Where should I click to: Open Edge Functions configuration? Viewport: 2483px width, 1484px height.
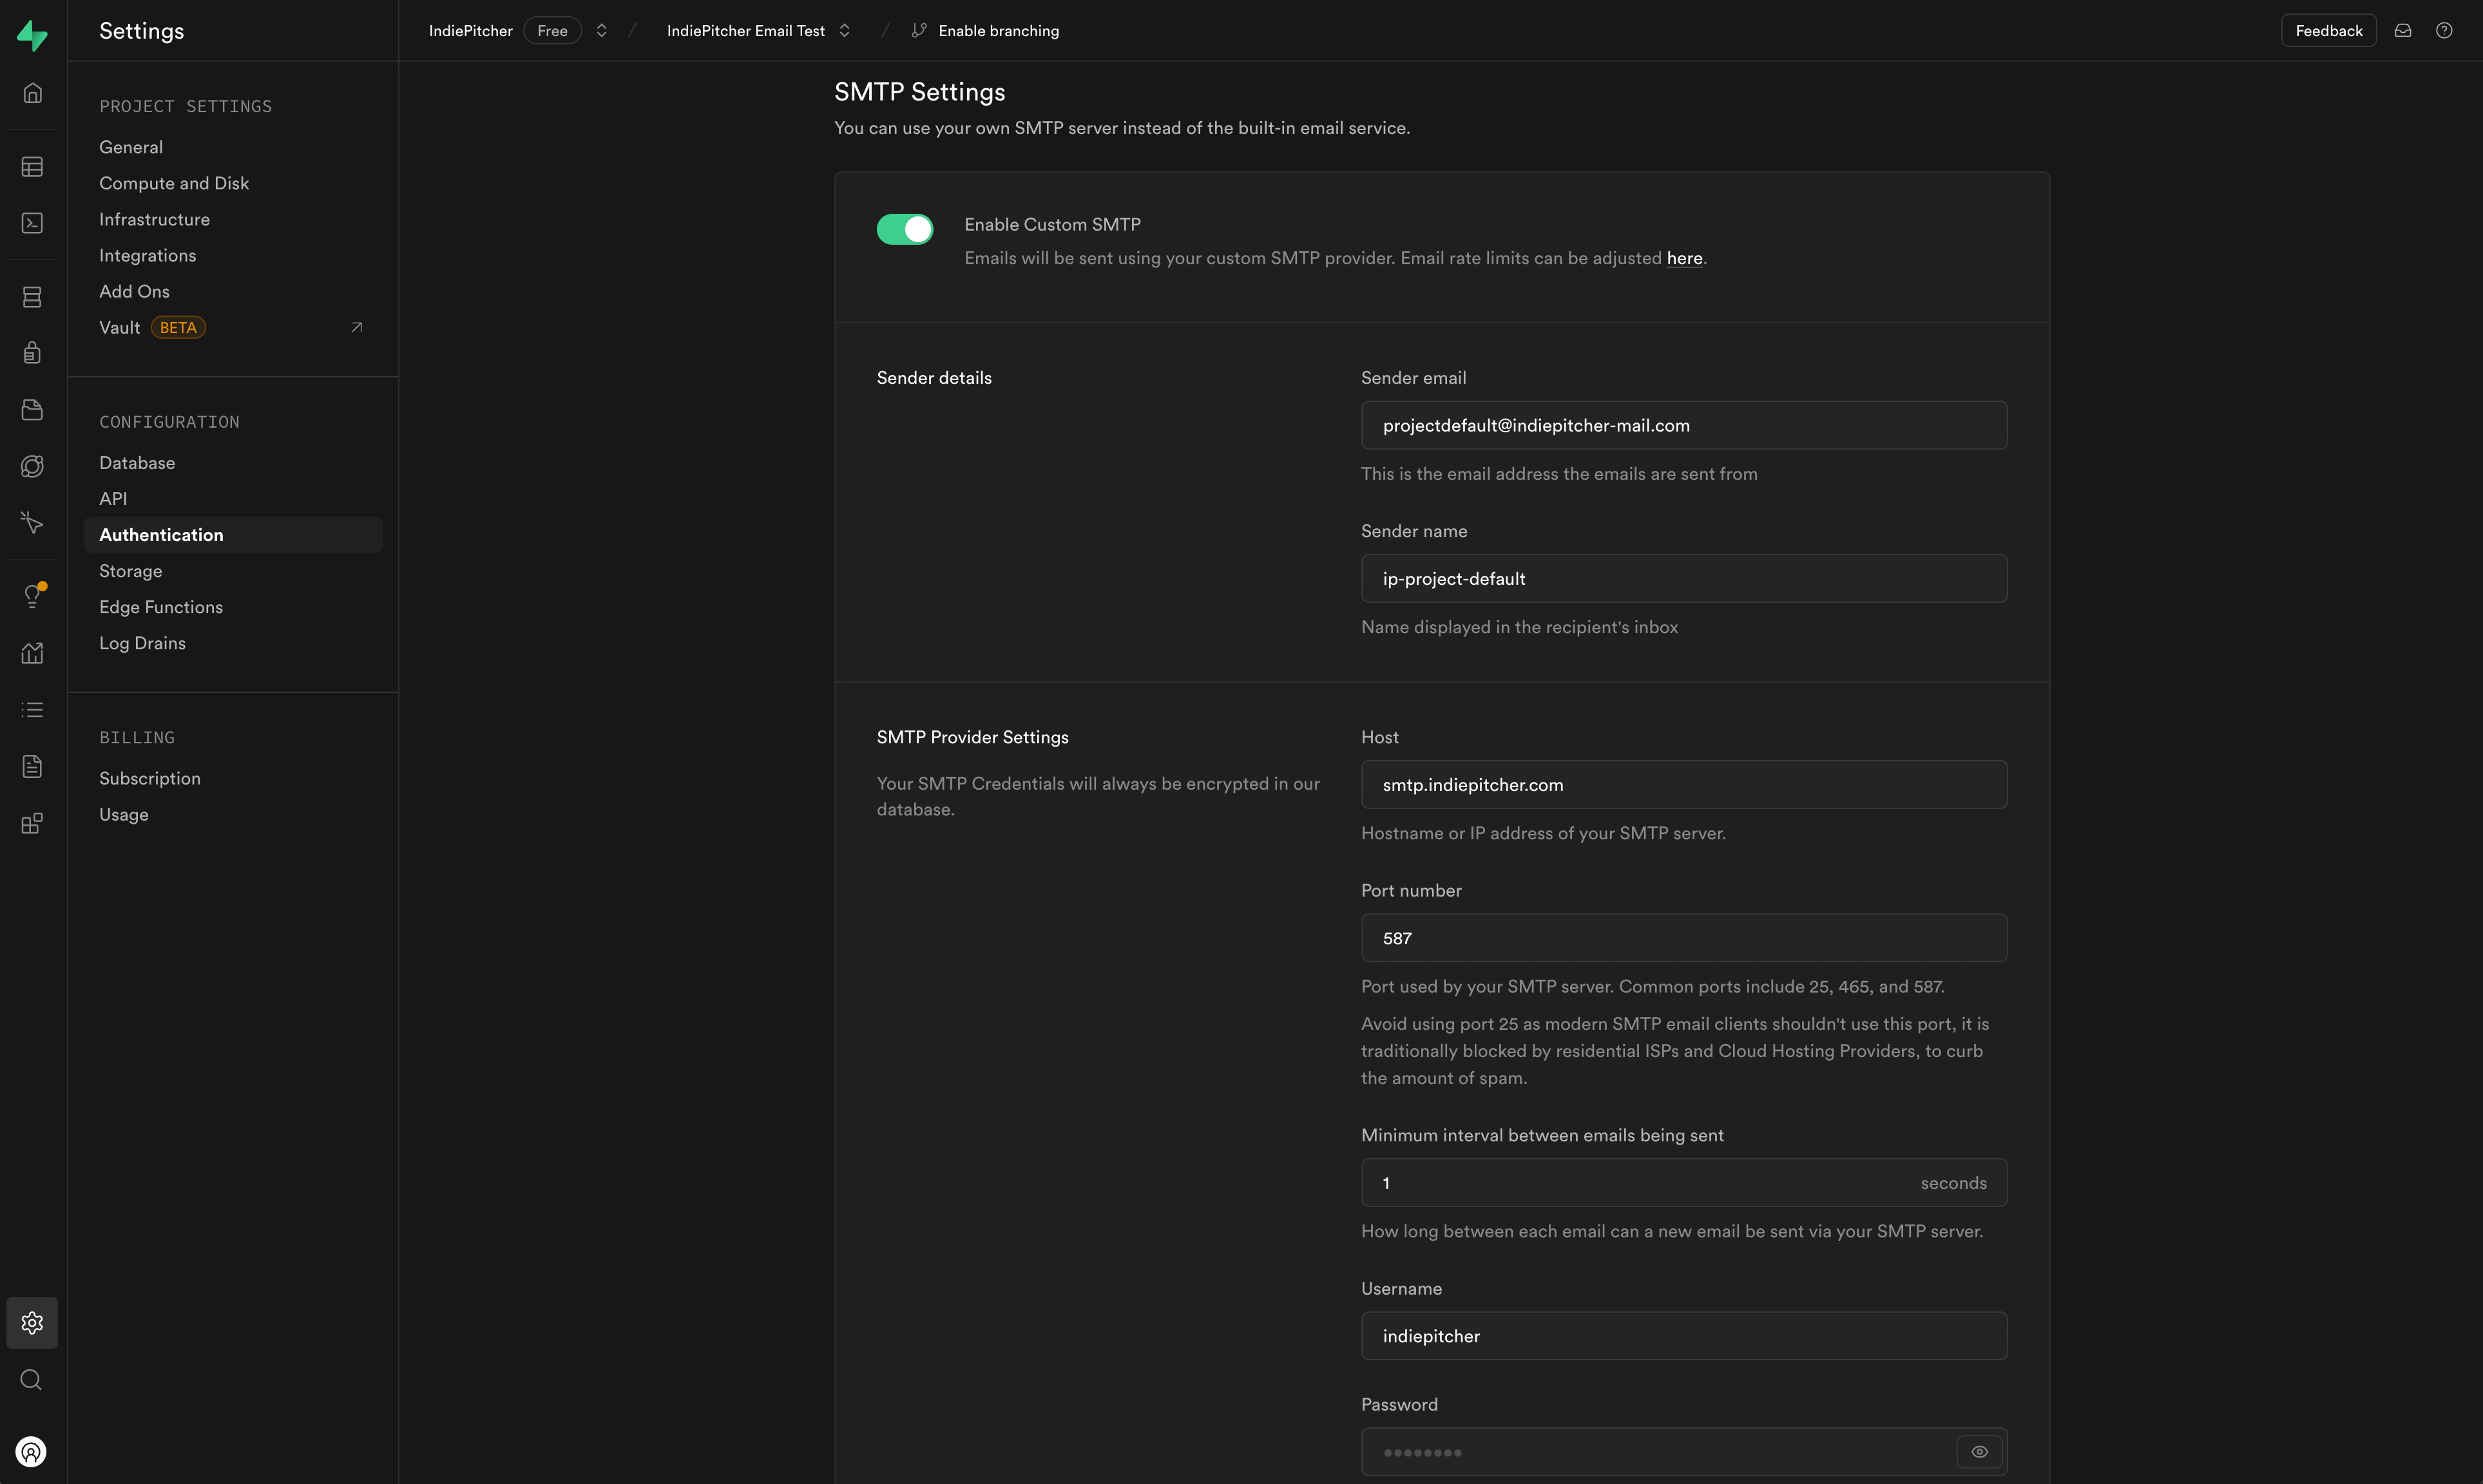161,607
